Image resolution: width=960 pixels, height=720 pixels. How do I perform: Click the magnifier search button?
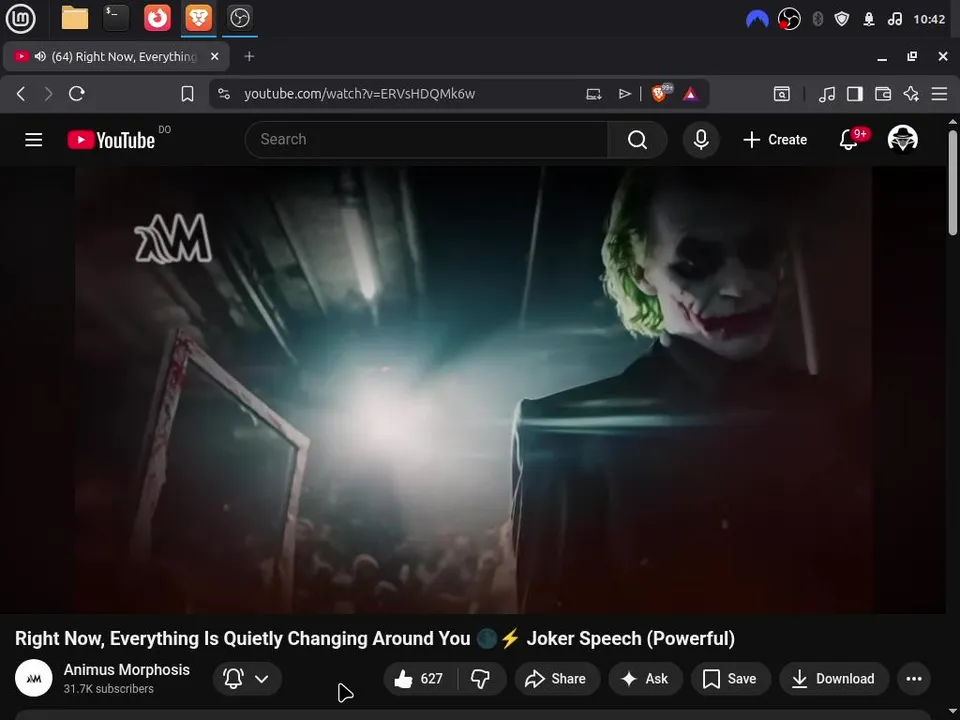pos(637,140)
